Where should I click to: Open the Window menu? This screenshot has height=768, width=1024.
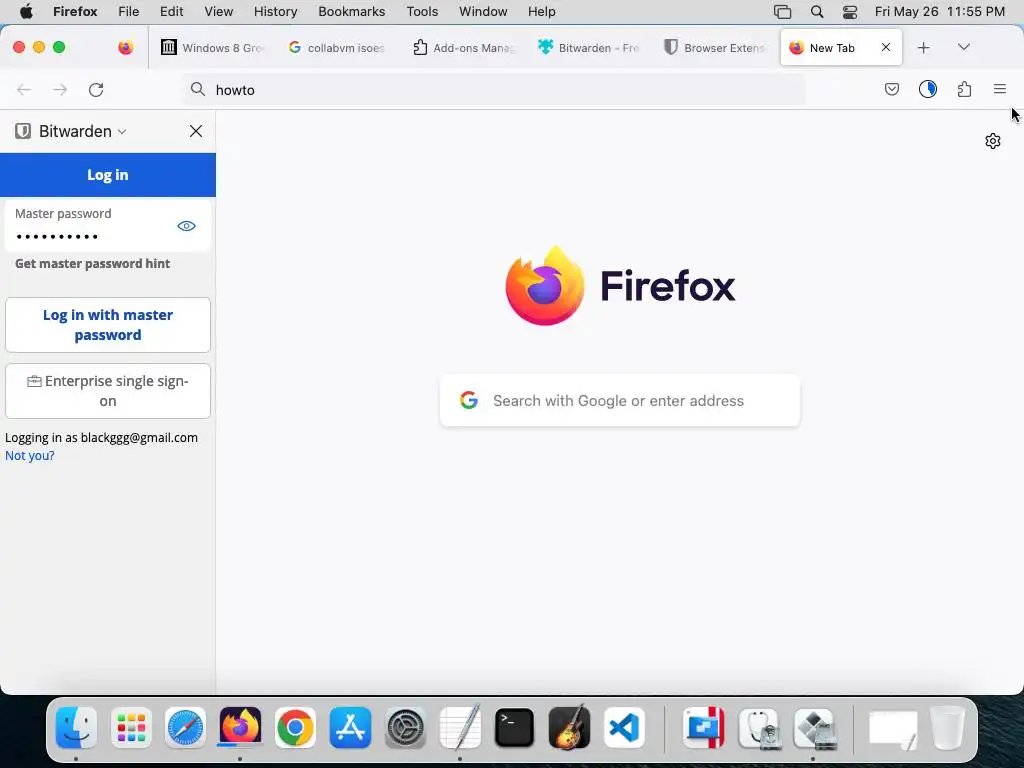pos(483,12)
